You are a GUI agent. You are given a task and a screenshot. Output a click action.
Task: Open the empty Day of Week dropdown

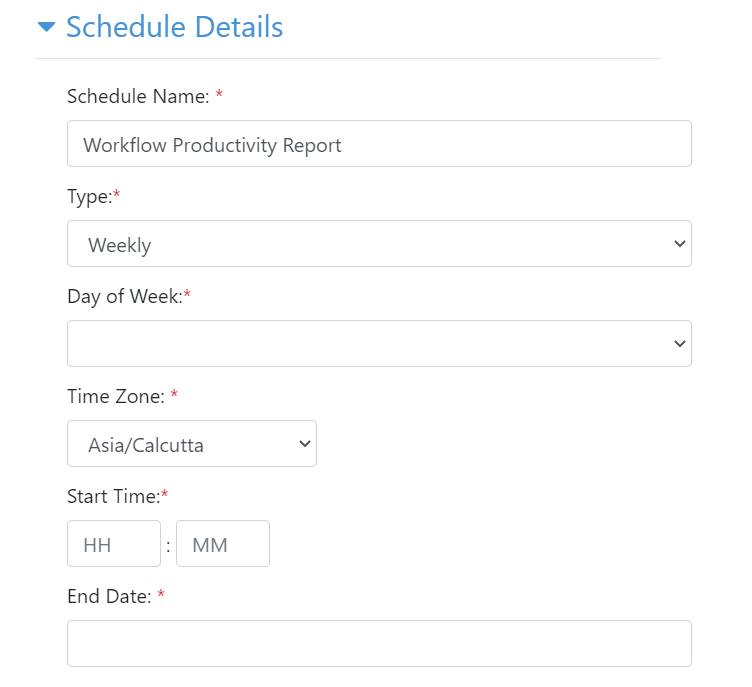[x=379, y=344]
